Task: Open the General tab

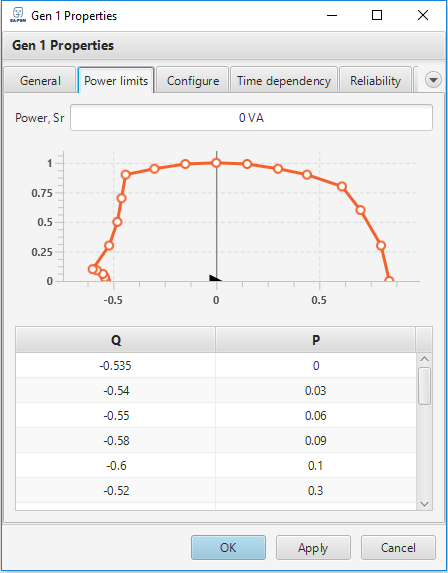Action: coord(40,80)
